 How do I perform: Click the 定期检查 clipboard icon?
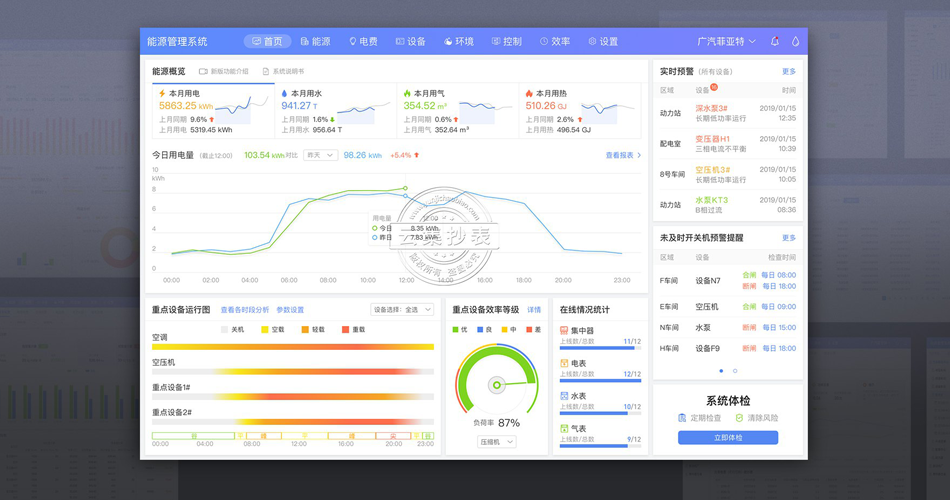click(682, 418)
